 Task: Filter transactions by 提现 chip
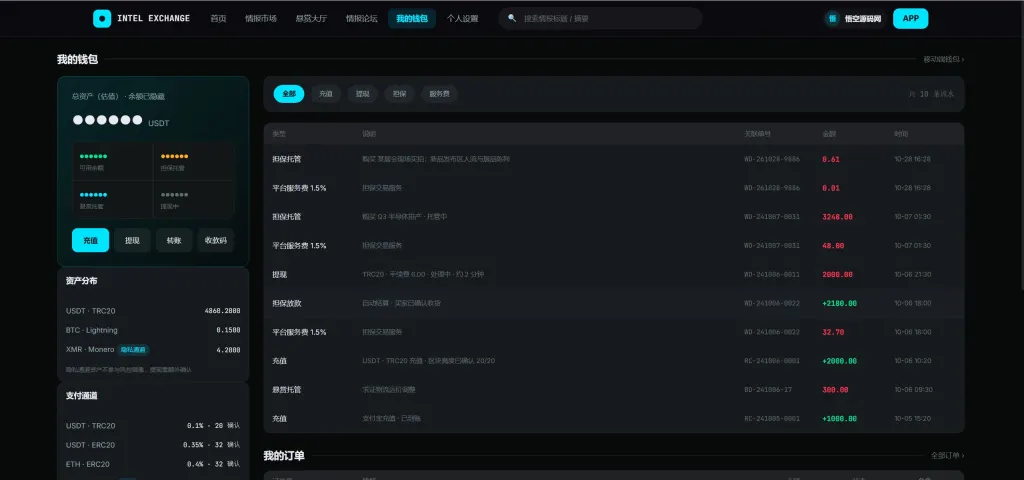(362, 94)
